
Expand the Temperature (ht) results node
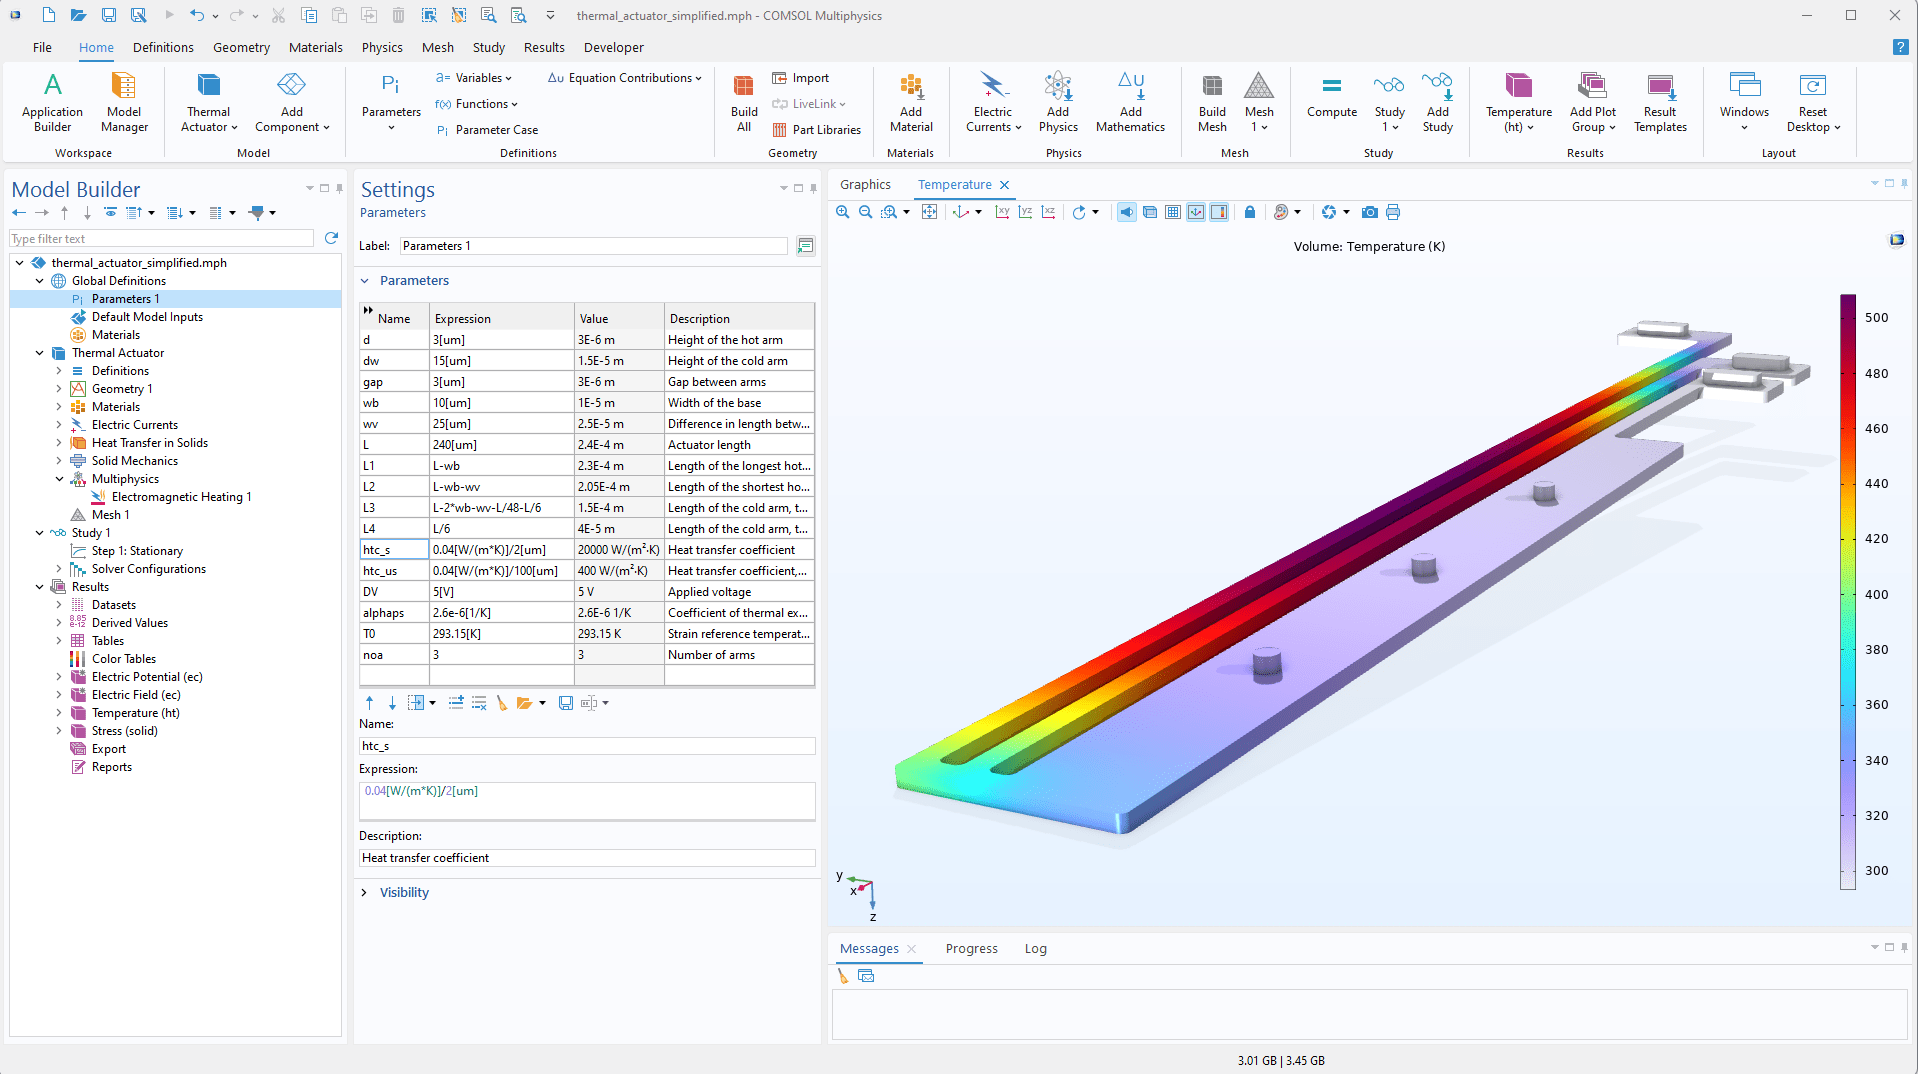(x=59, y=713)
